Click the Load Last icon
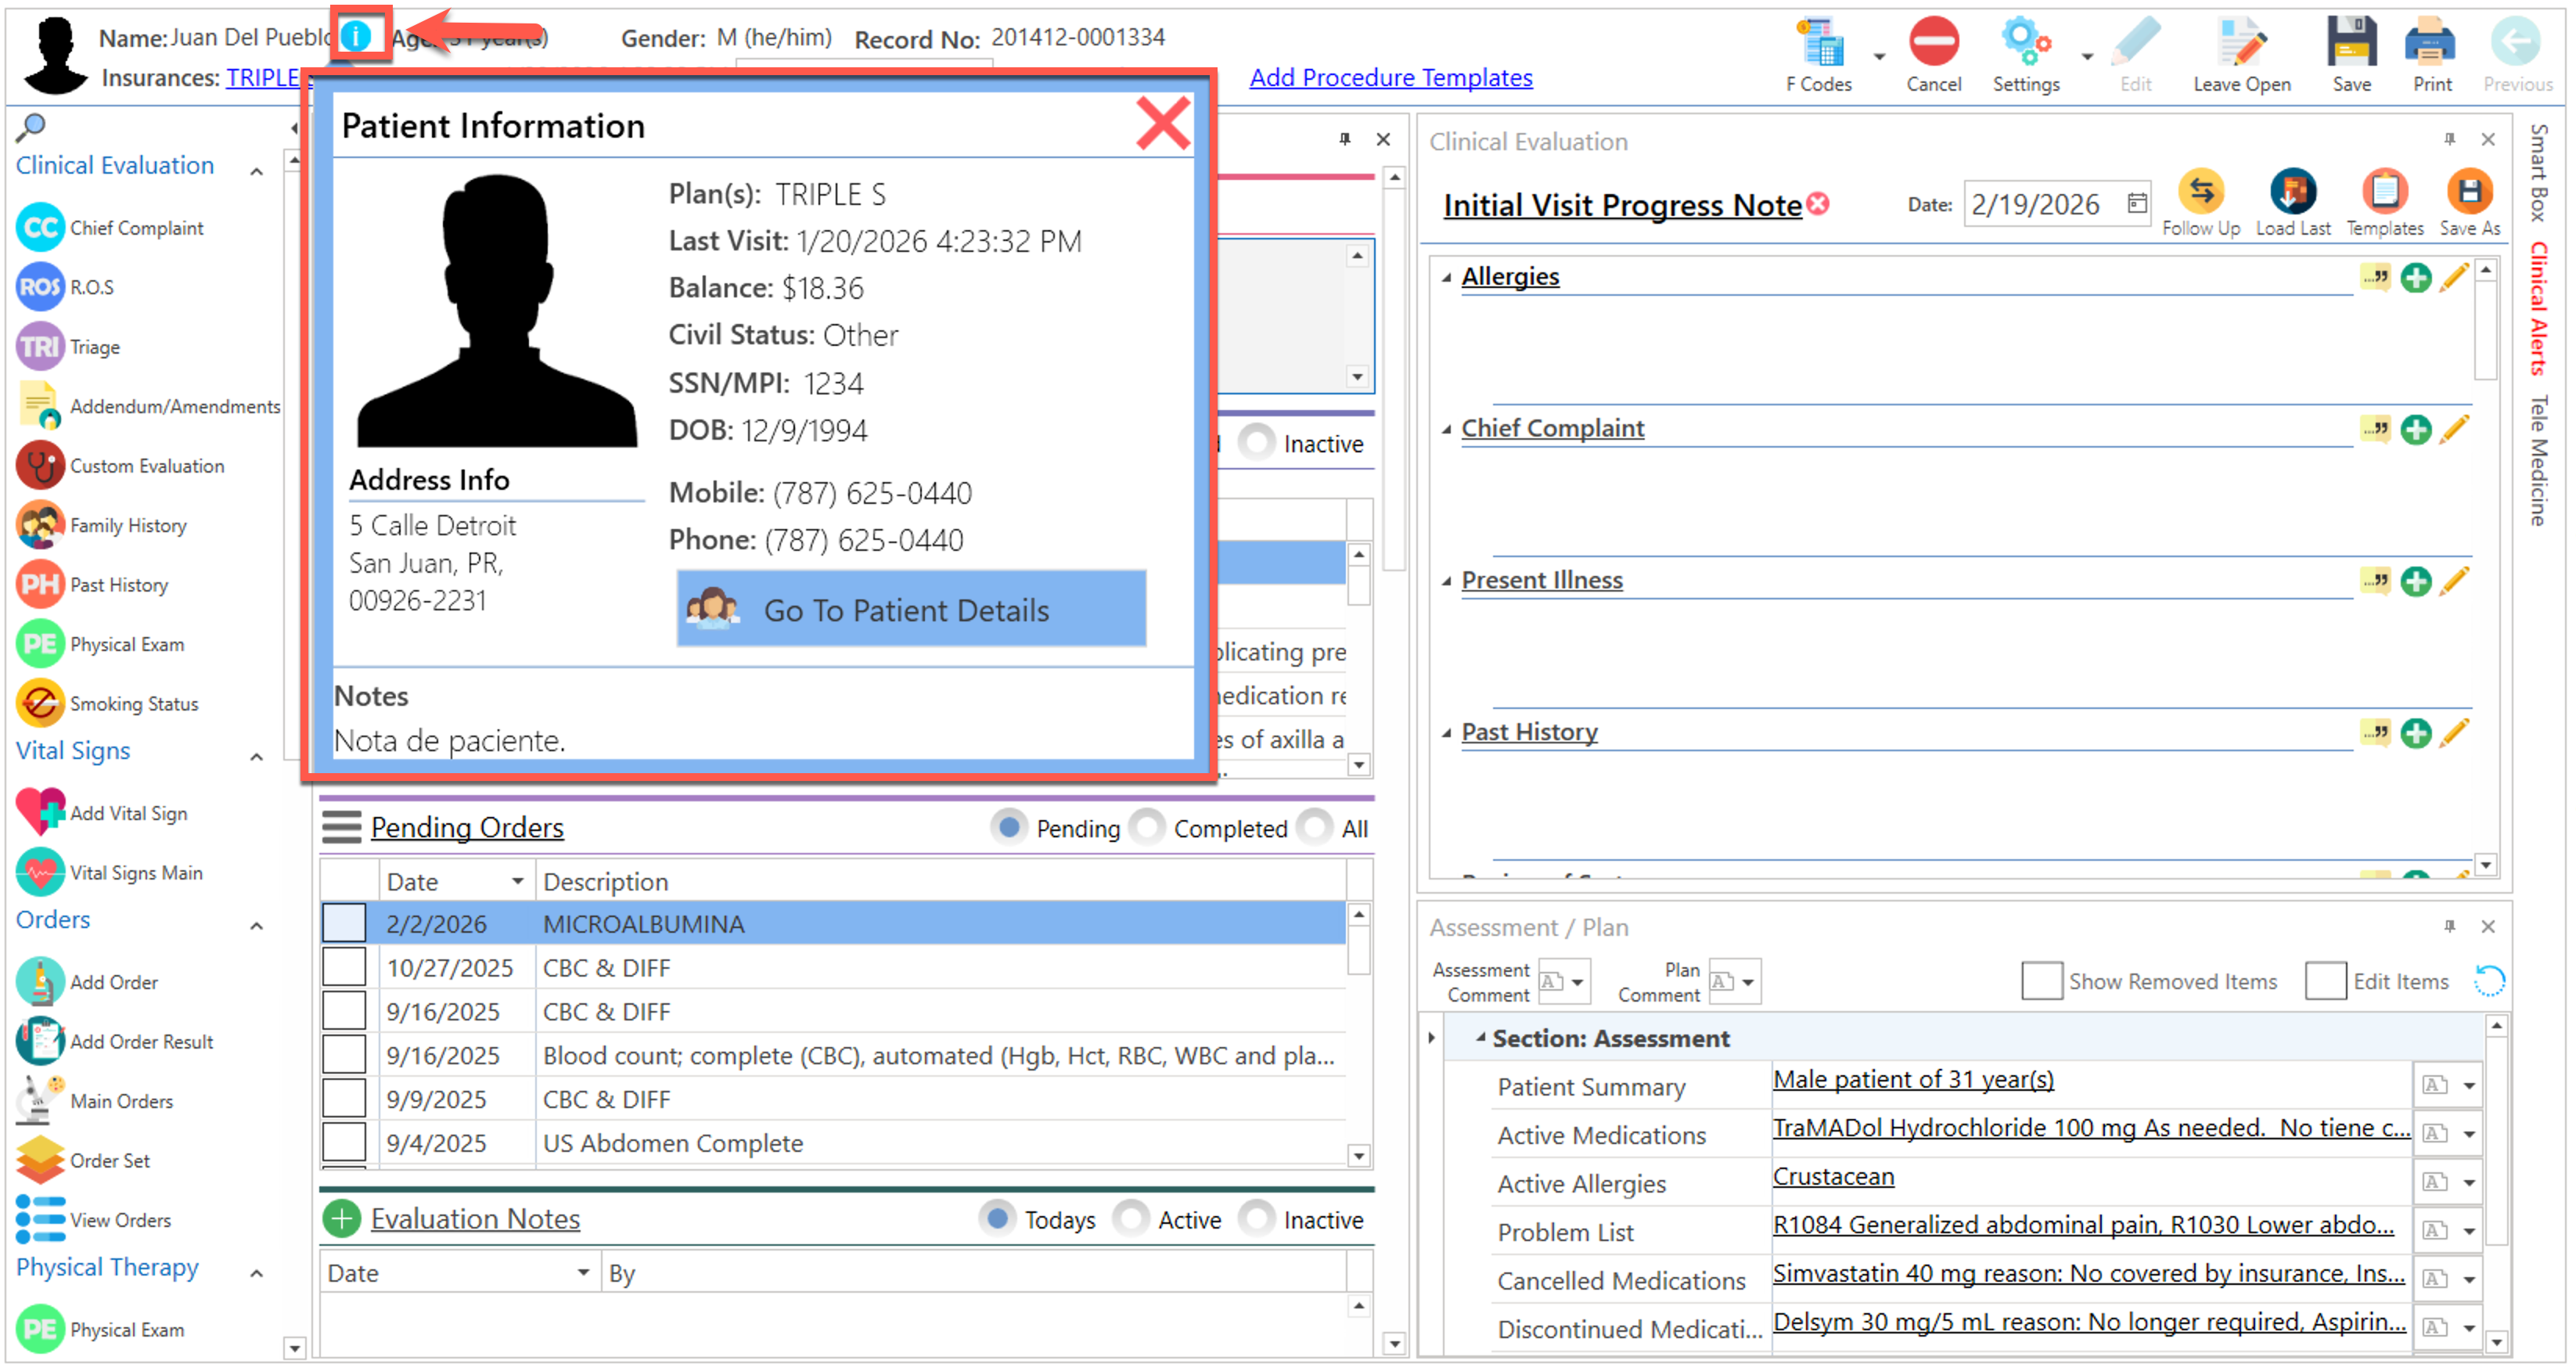This screenshot has height=1371, width=2576. coord(2291,192)
